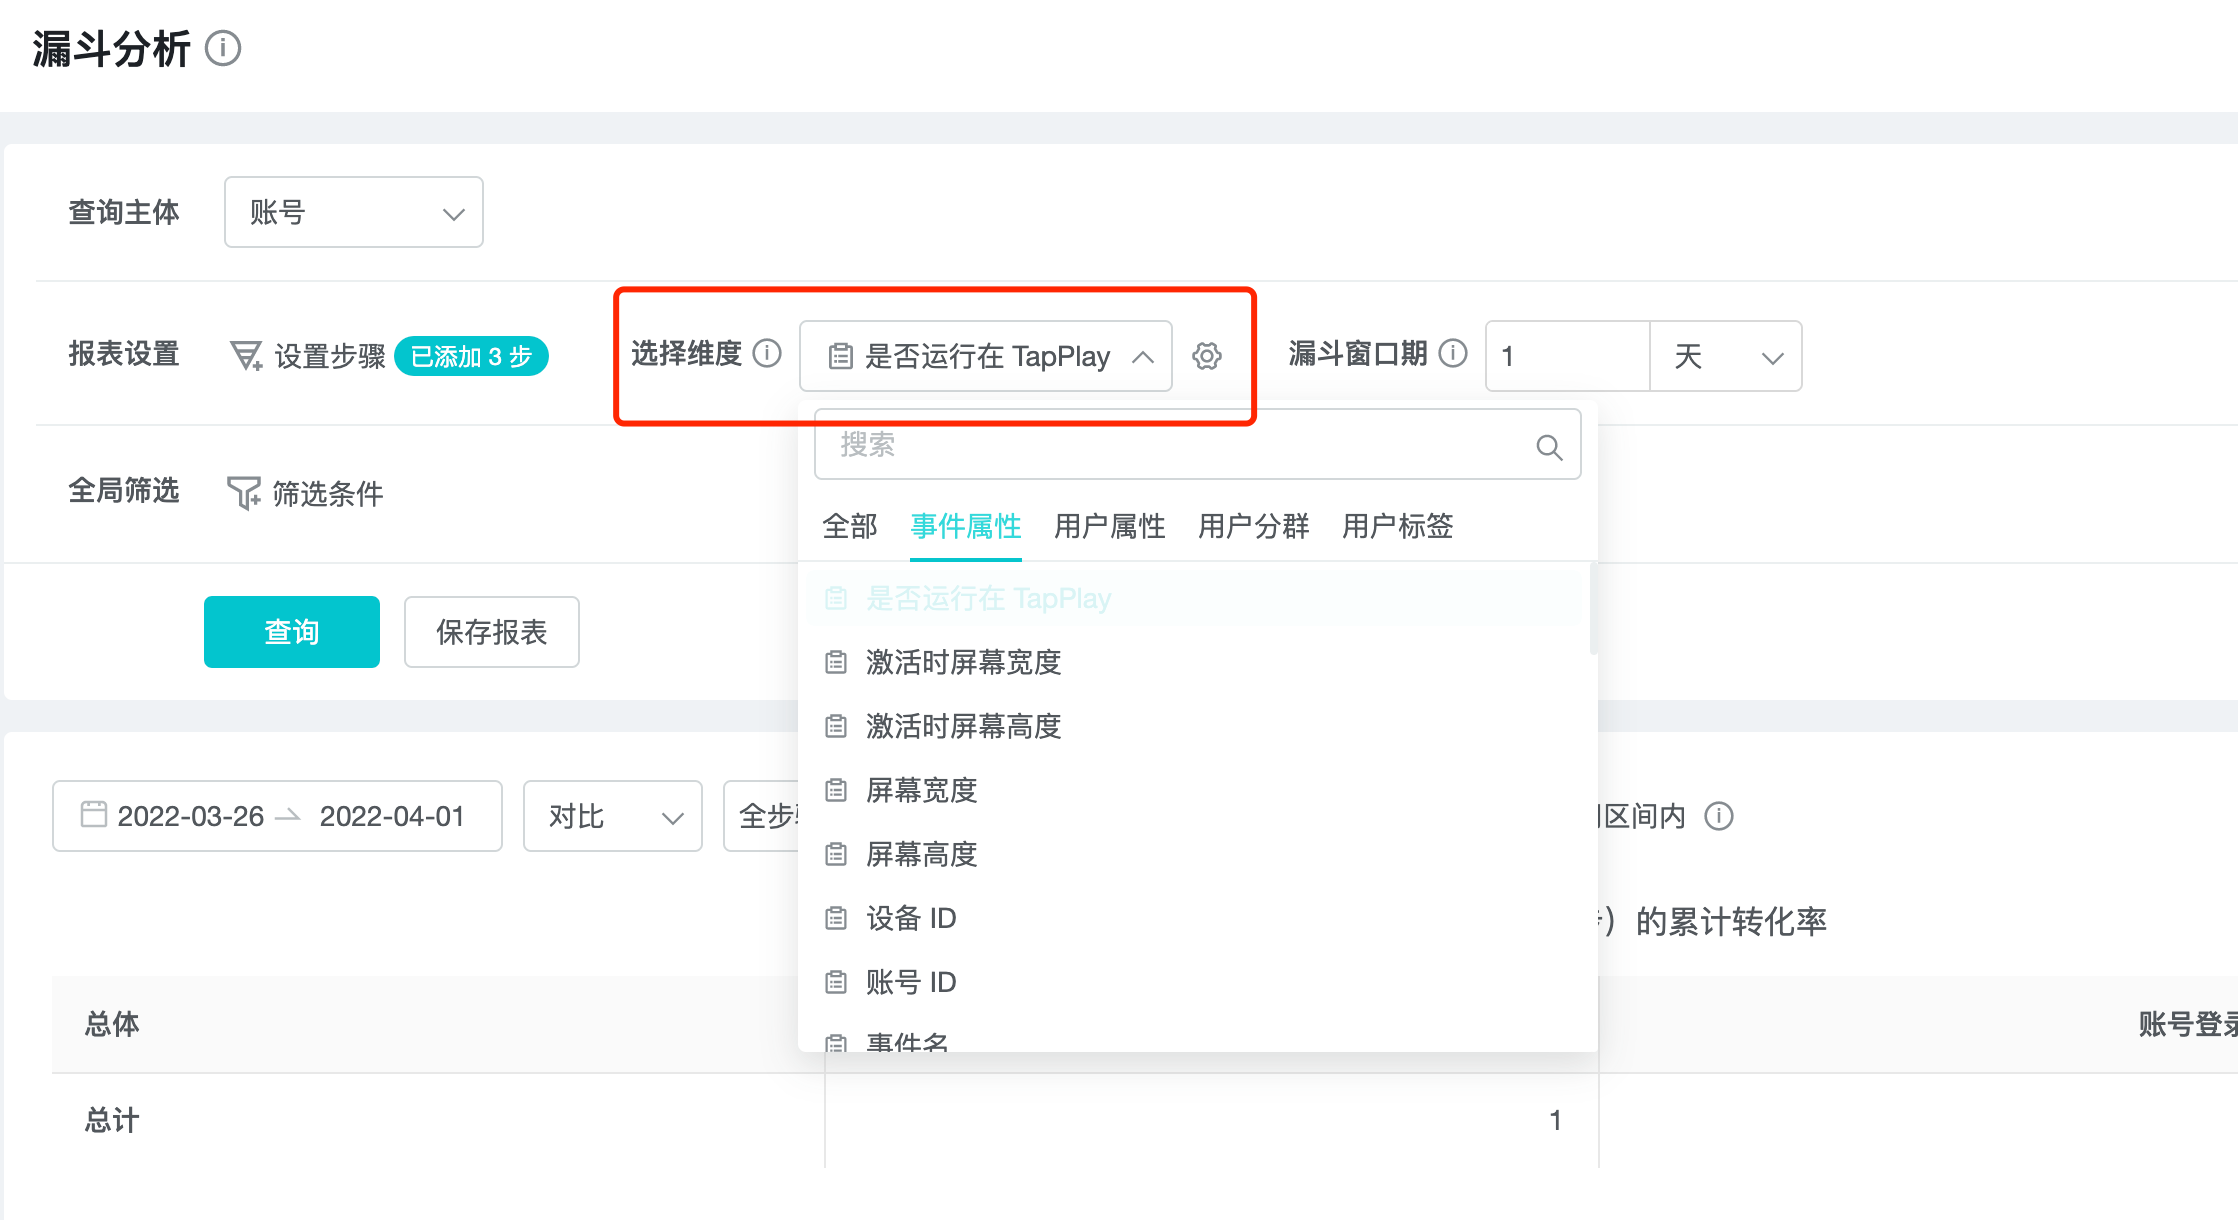Click the 筛选条件 filter icon
The width and height of the screenshot is (2238, 1220).
coord(244,493)
